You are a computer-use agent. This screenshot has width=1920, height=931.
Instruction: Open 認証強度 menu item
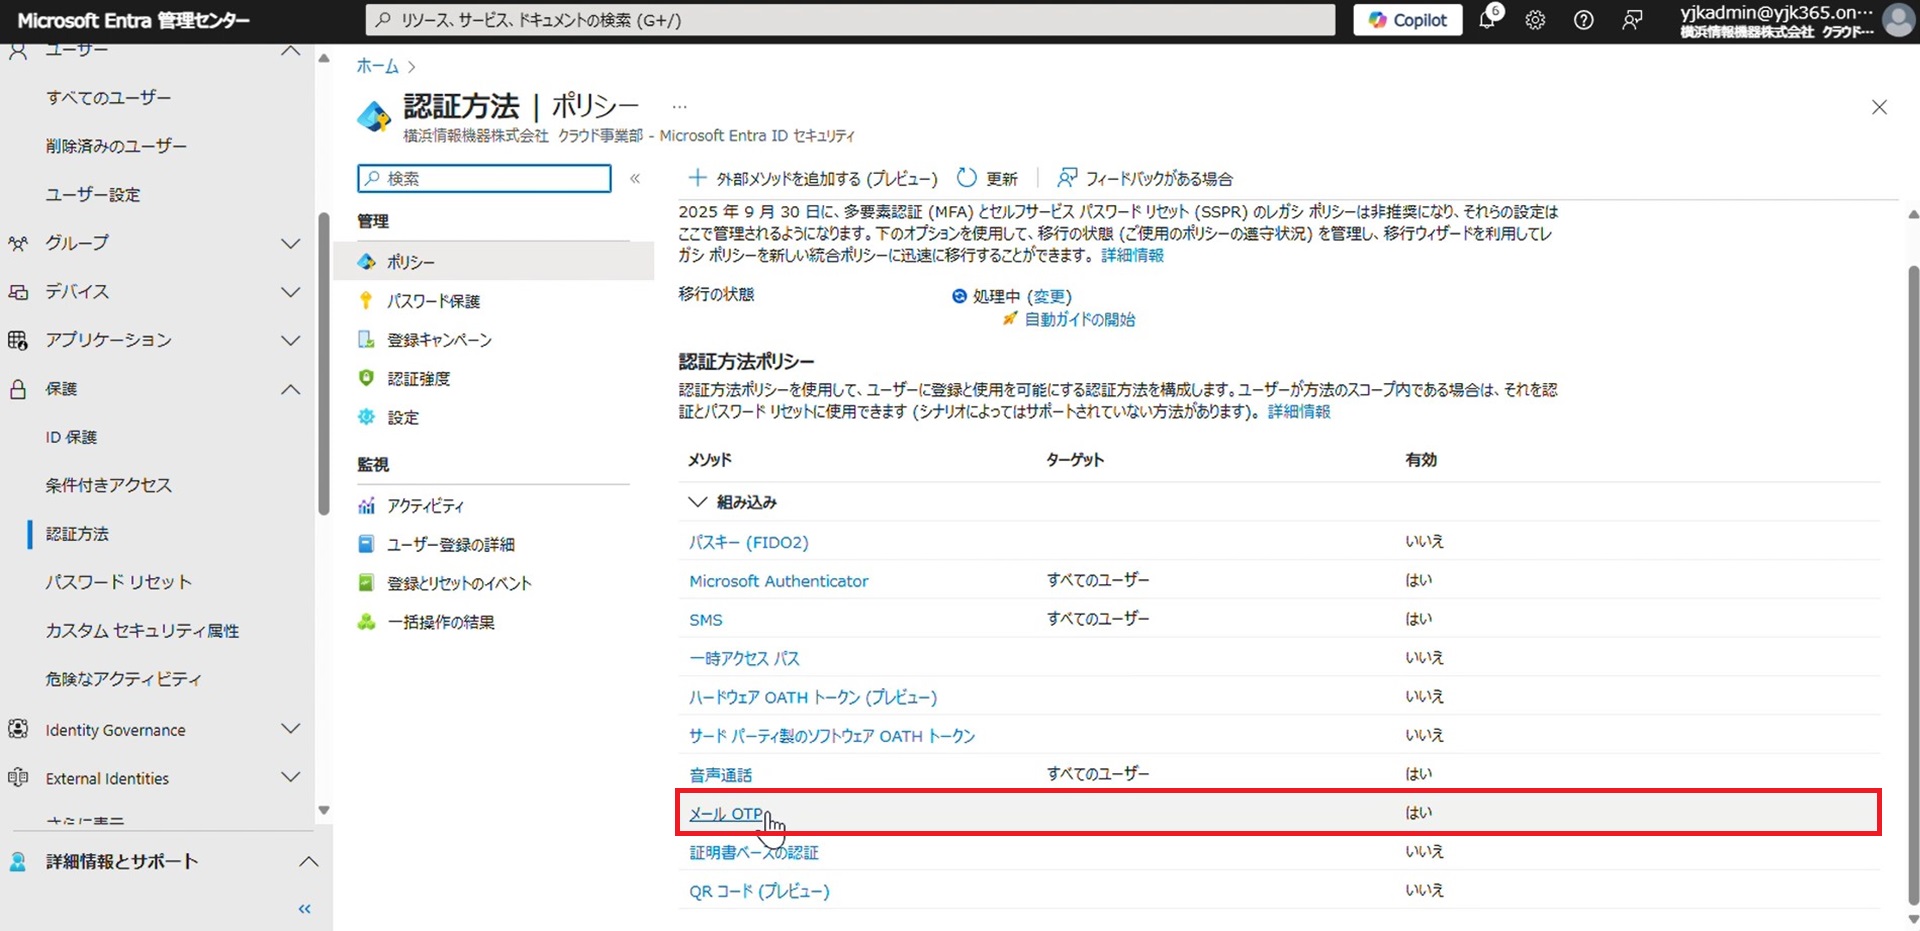[418, 379]
